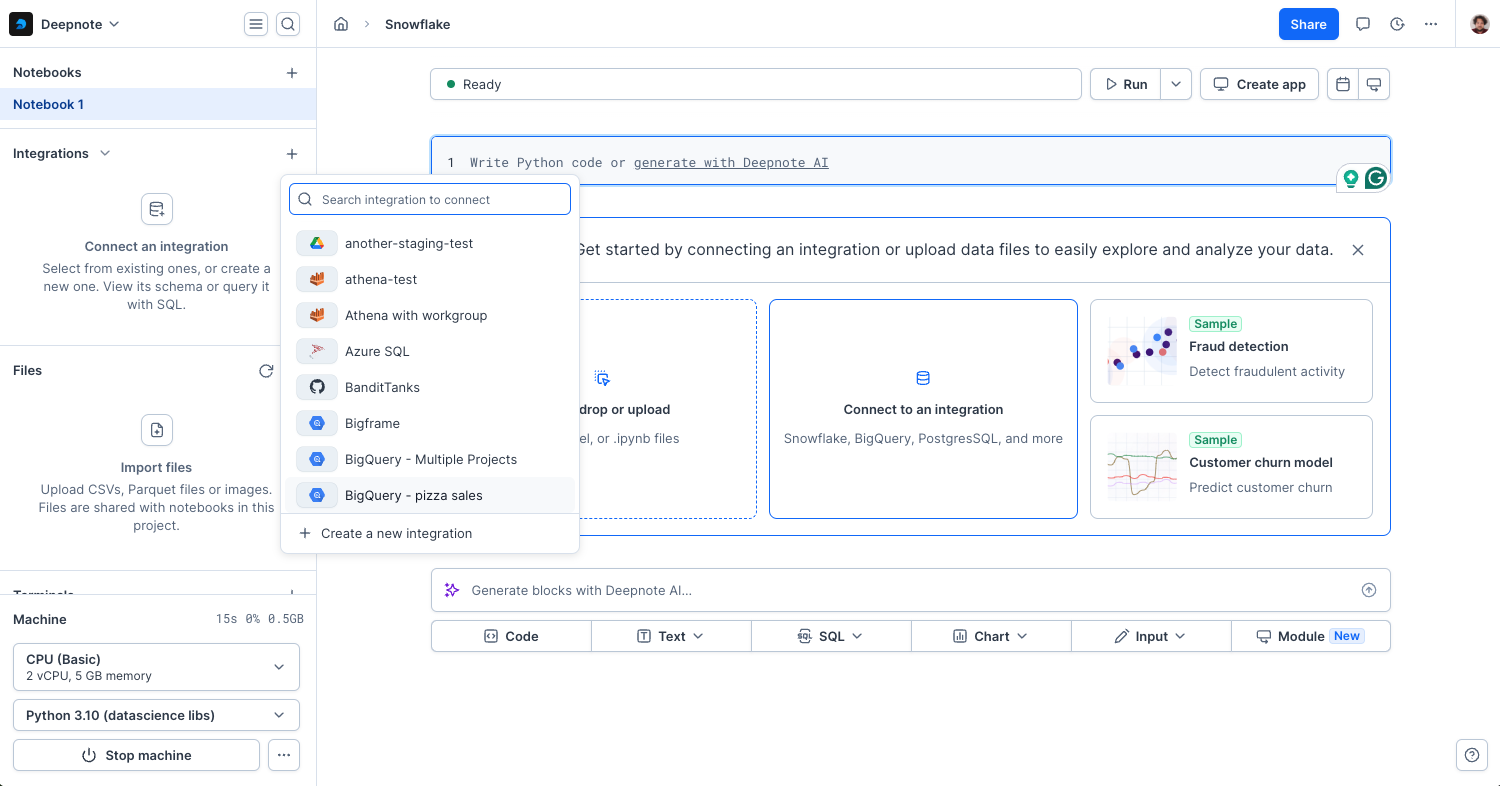Open the three-dot menu in top bar

tap(1431, 24)
